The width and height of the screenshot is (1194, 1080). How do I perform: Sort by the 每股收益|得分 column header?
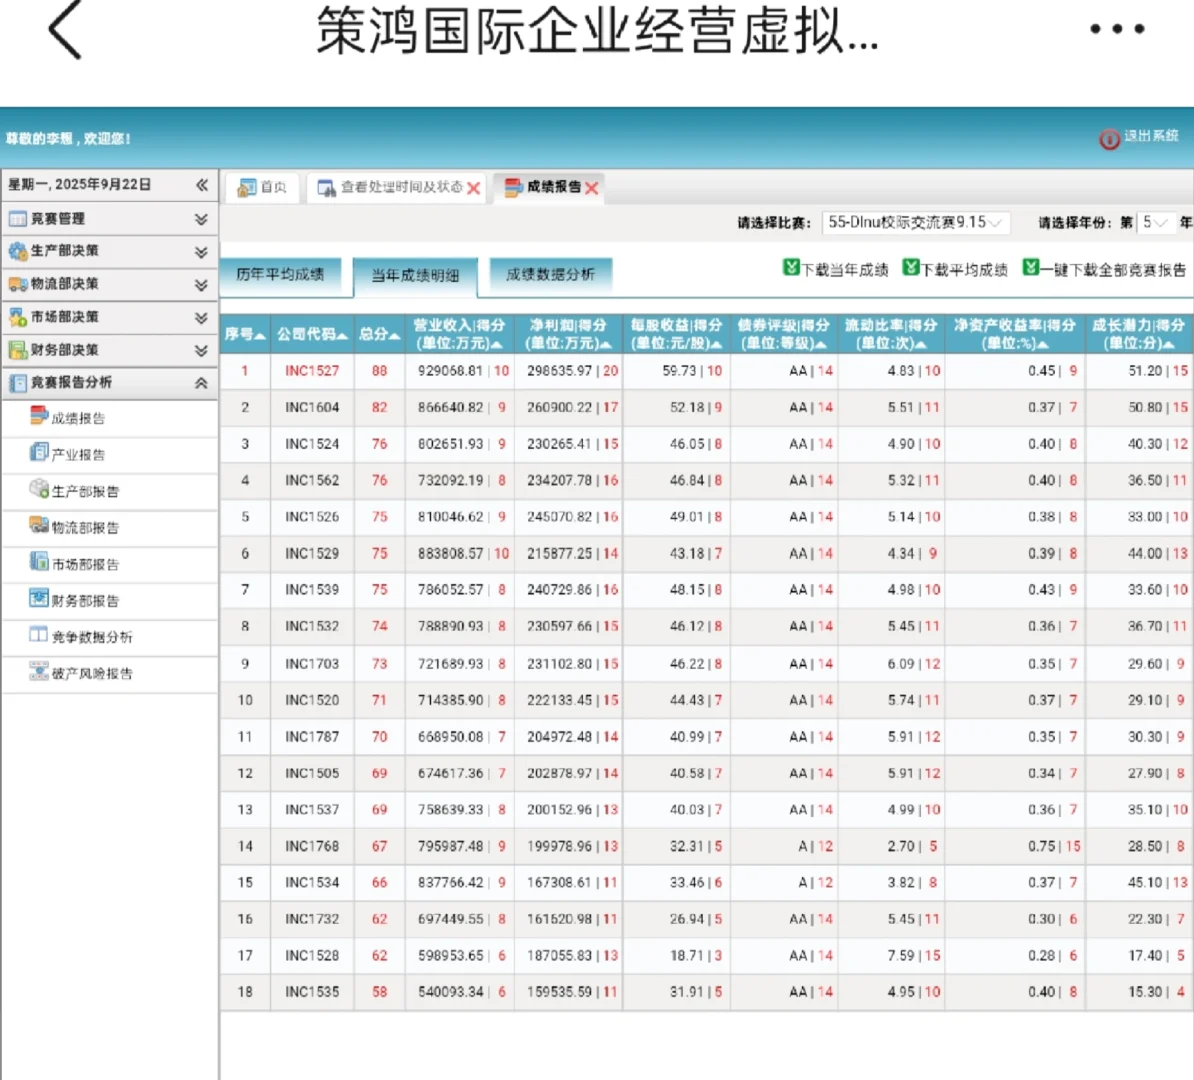click(676, 334)
